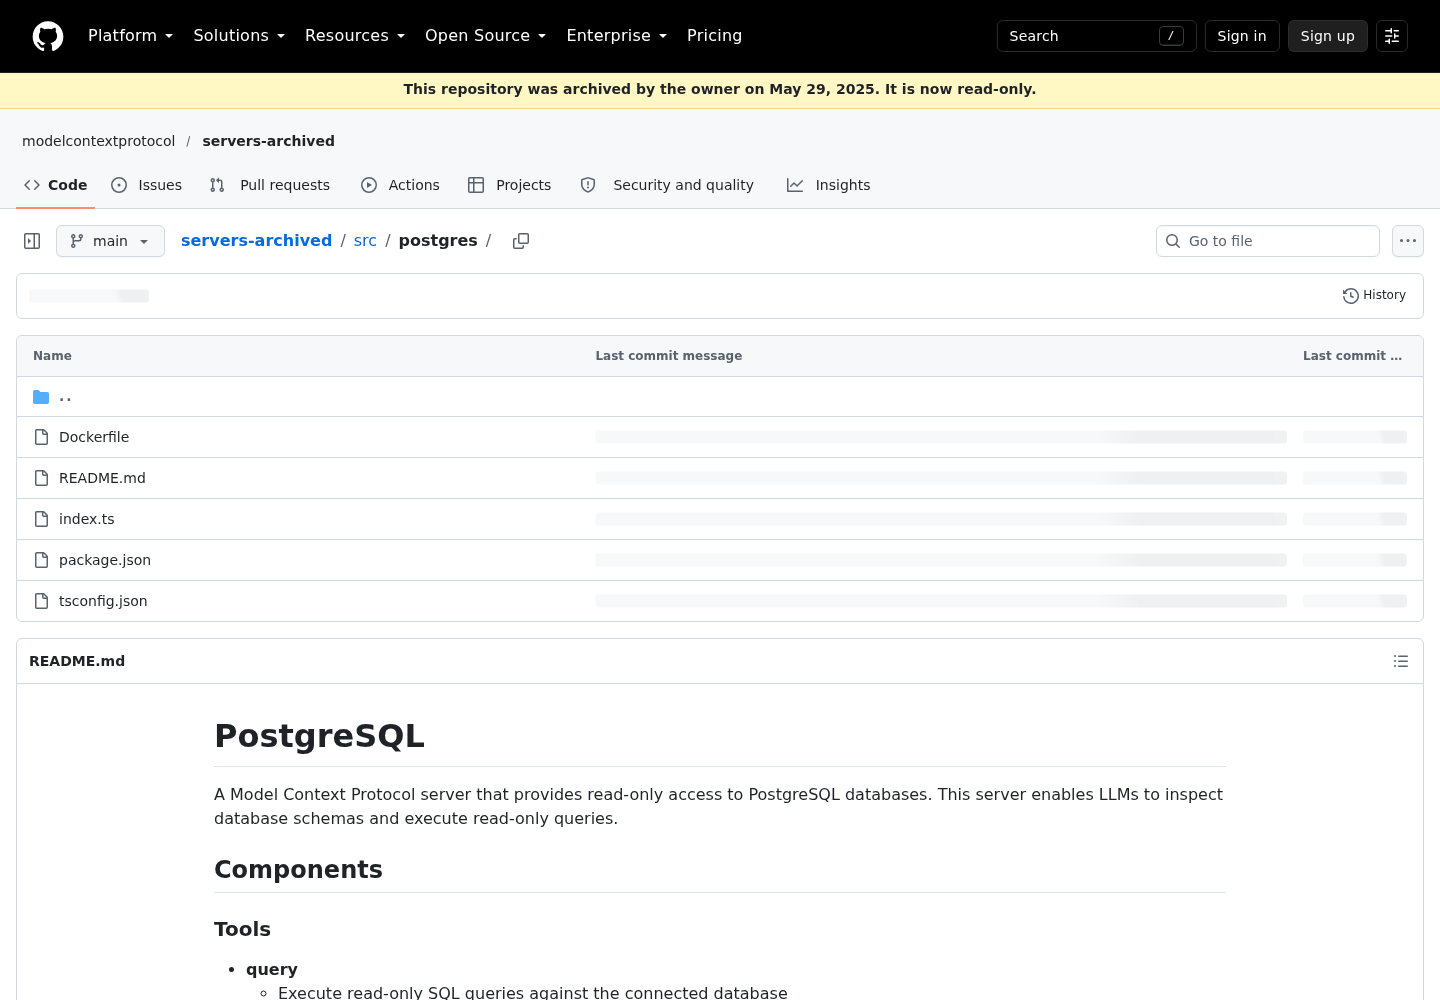The width and height of the screenshot is (1440, 1000).
Task: Open Security and quality tab
Action: (667, 185)
